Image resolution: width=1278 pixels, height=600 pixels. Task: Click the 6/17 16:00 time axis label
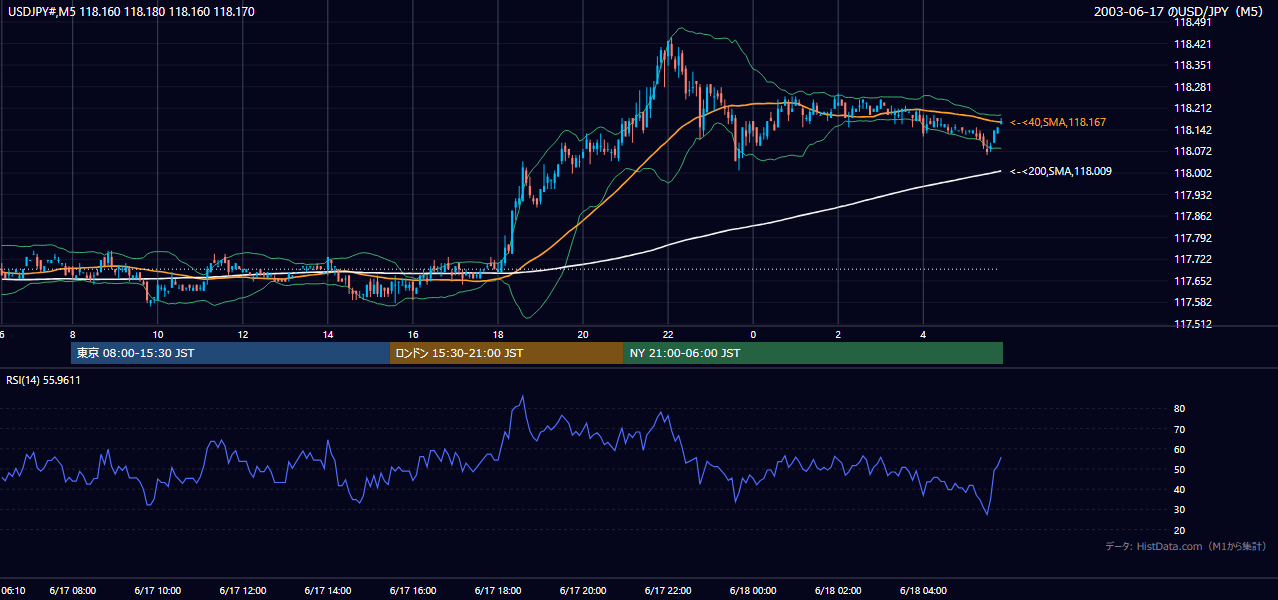click(413, 590)
